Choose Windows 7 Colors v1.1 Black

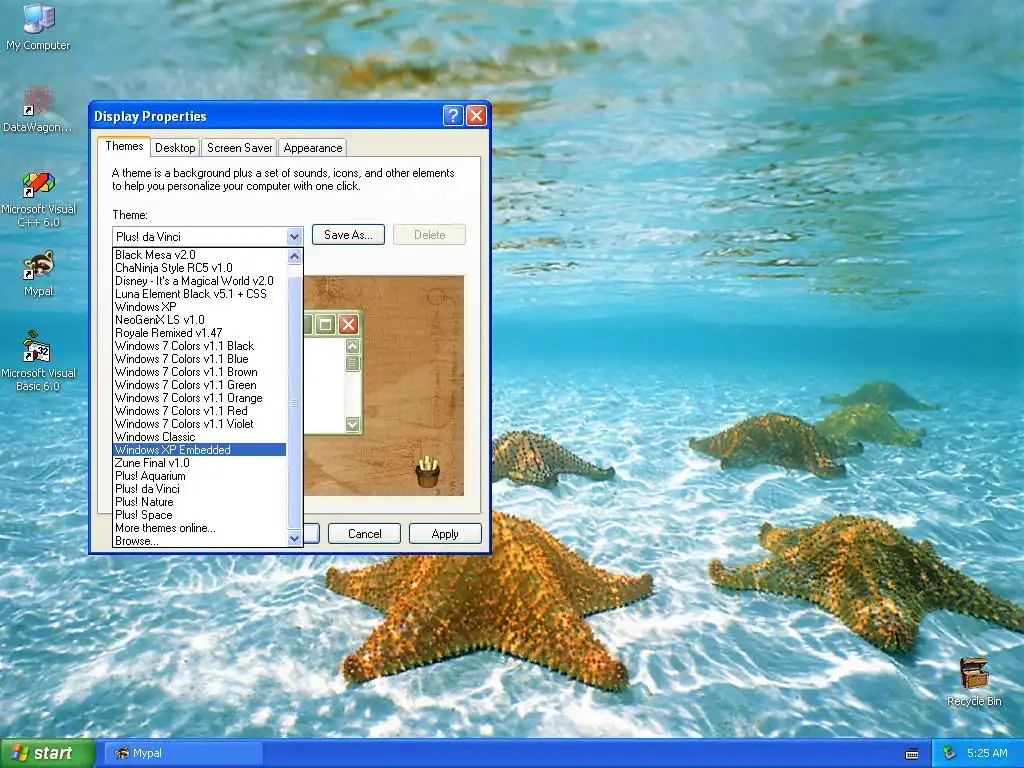coord(200,346)
